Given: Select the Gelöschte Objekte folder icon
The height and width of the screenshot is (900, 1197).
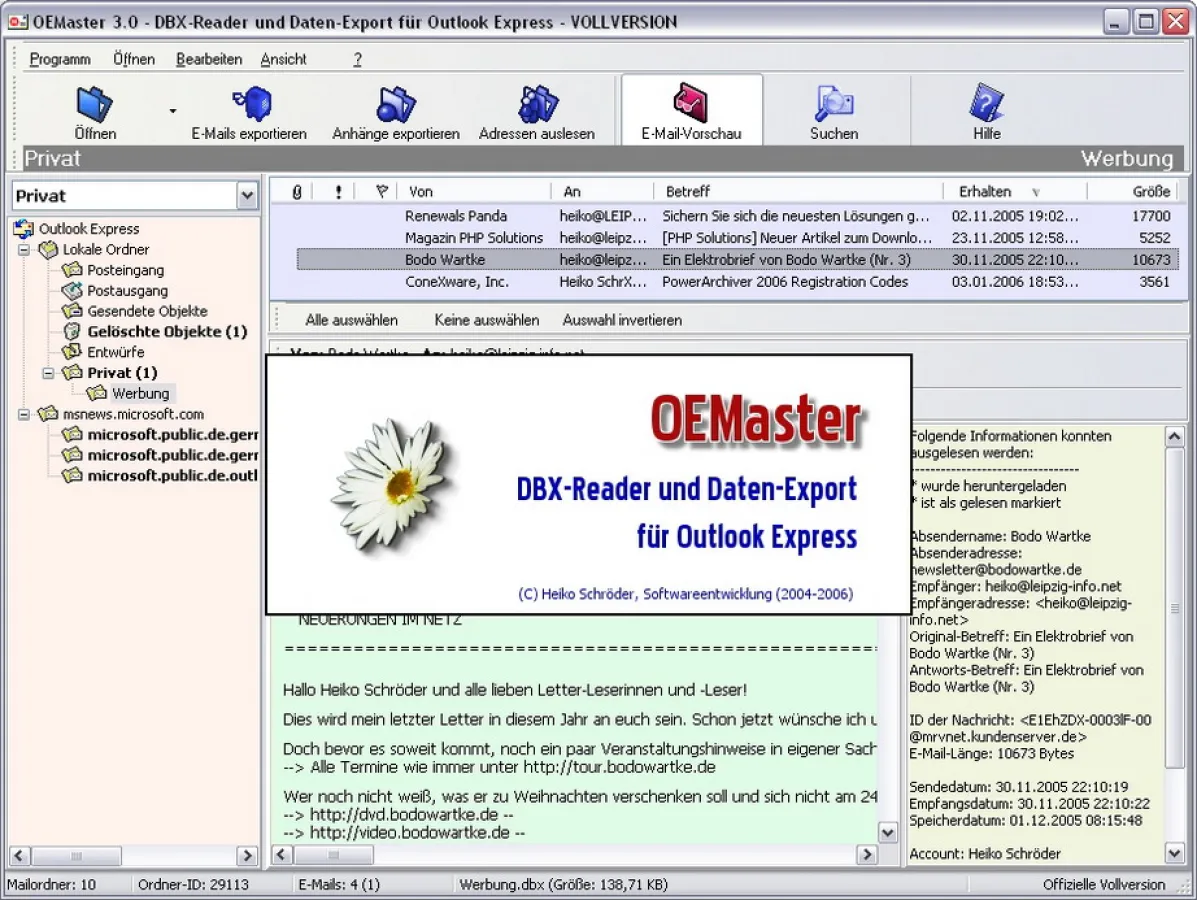Looking at the screenshot, I should [x=72, y=331].
